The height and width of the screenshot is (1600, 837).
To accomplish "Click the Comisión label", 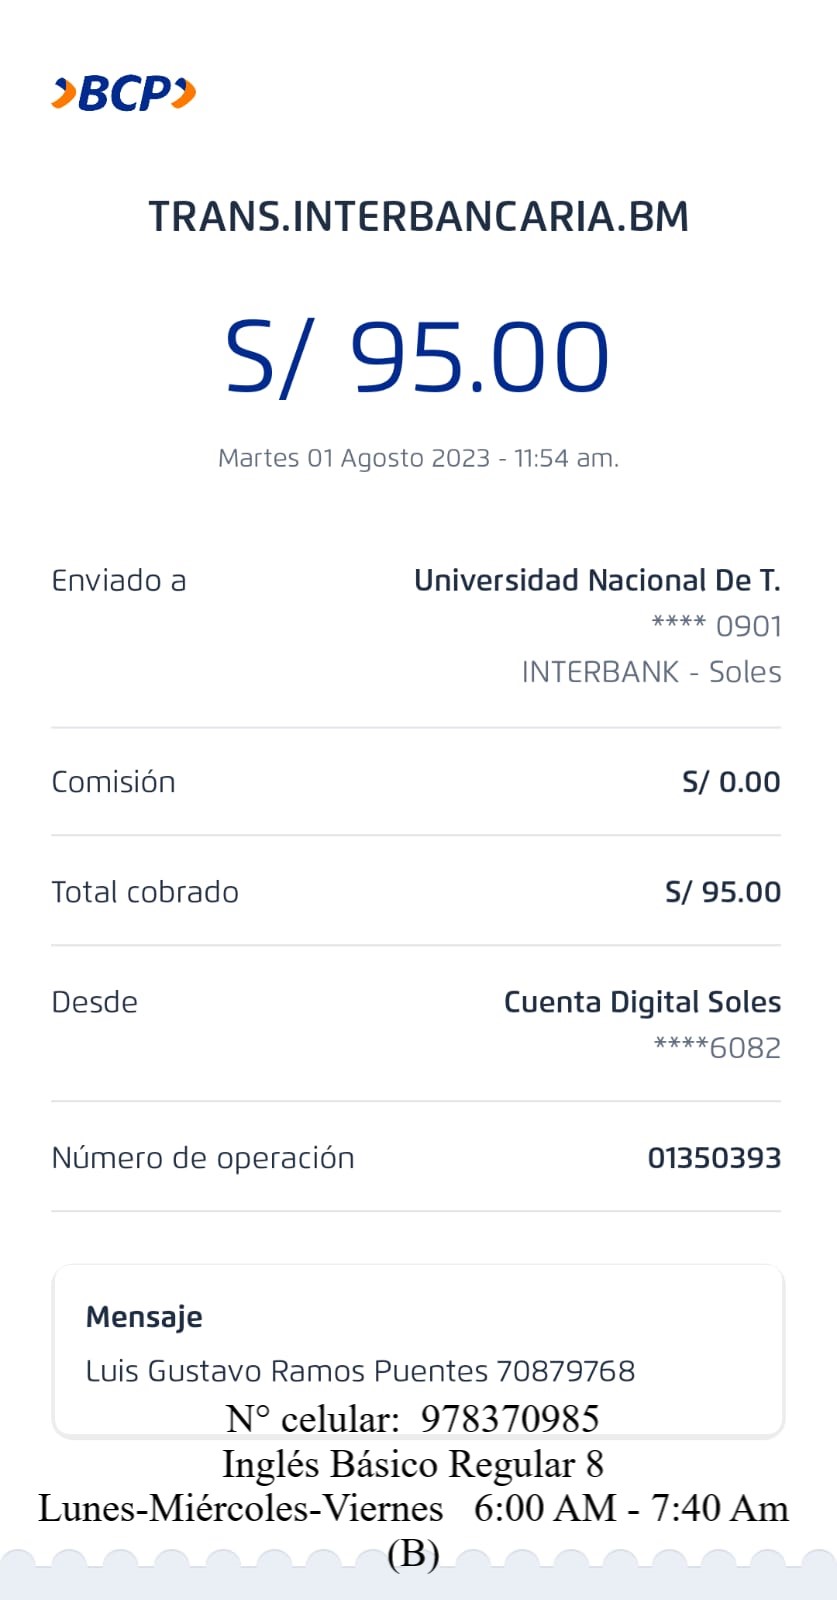I will [x=113, y=782].
